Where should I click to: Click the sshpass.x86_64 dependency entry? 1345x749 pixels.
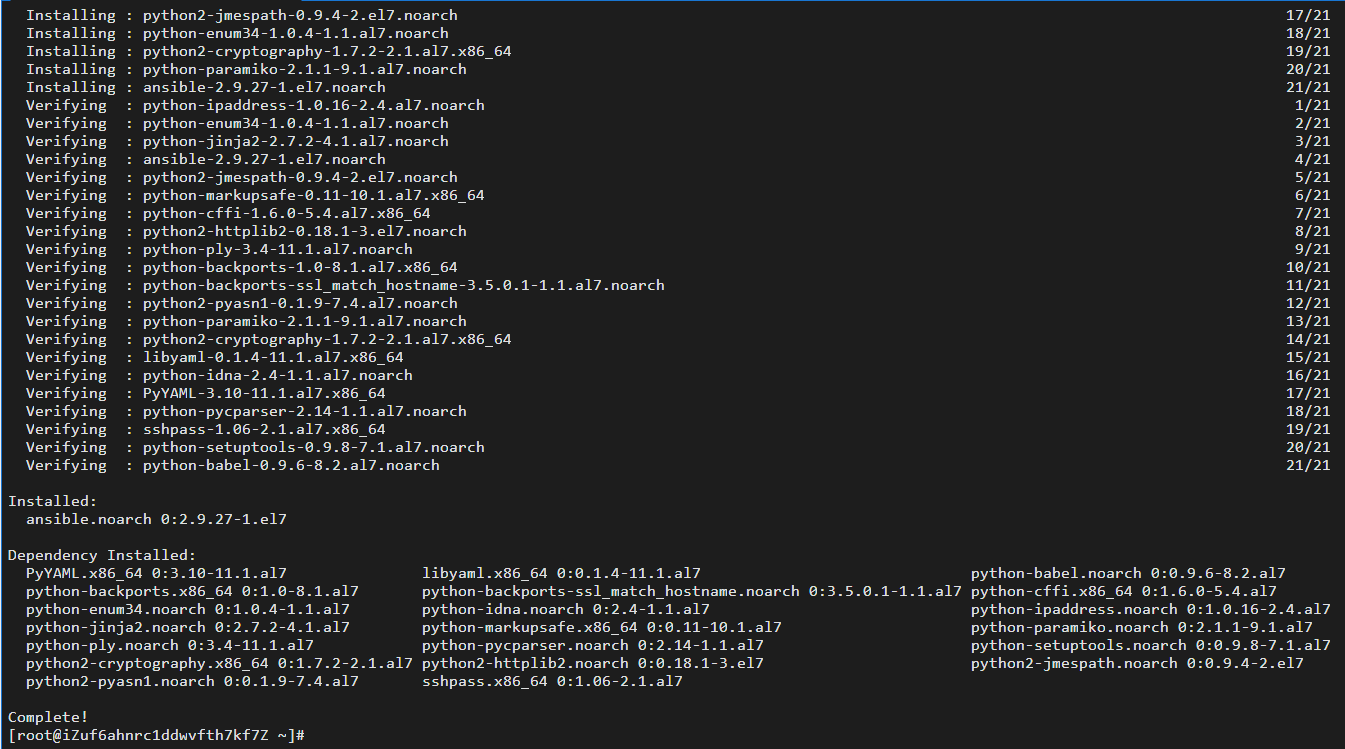click(x=552, y=681)
